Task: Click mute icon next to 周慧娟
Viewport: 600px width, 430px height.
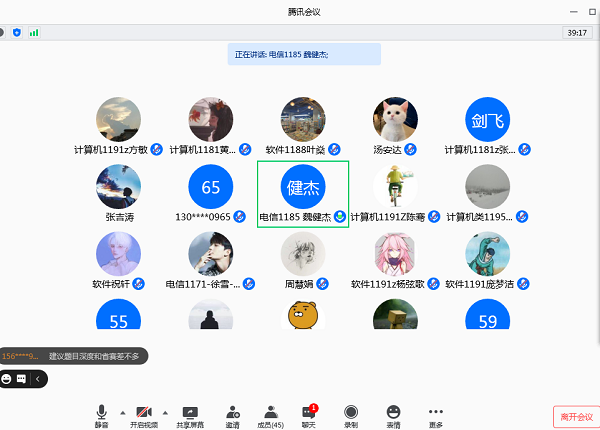Action: click(323, 284)
